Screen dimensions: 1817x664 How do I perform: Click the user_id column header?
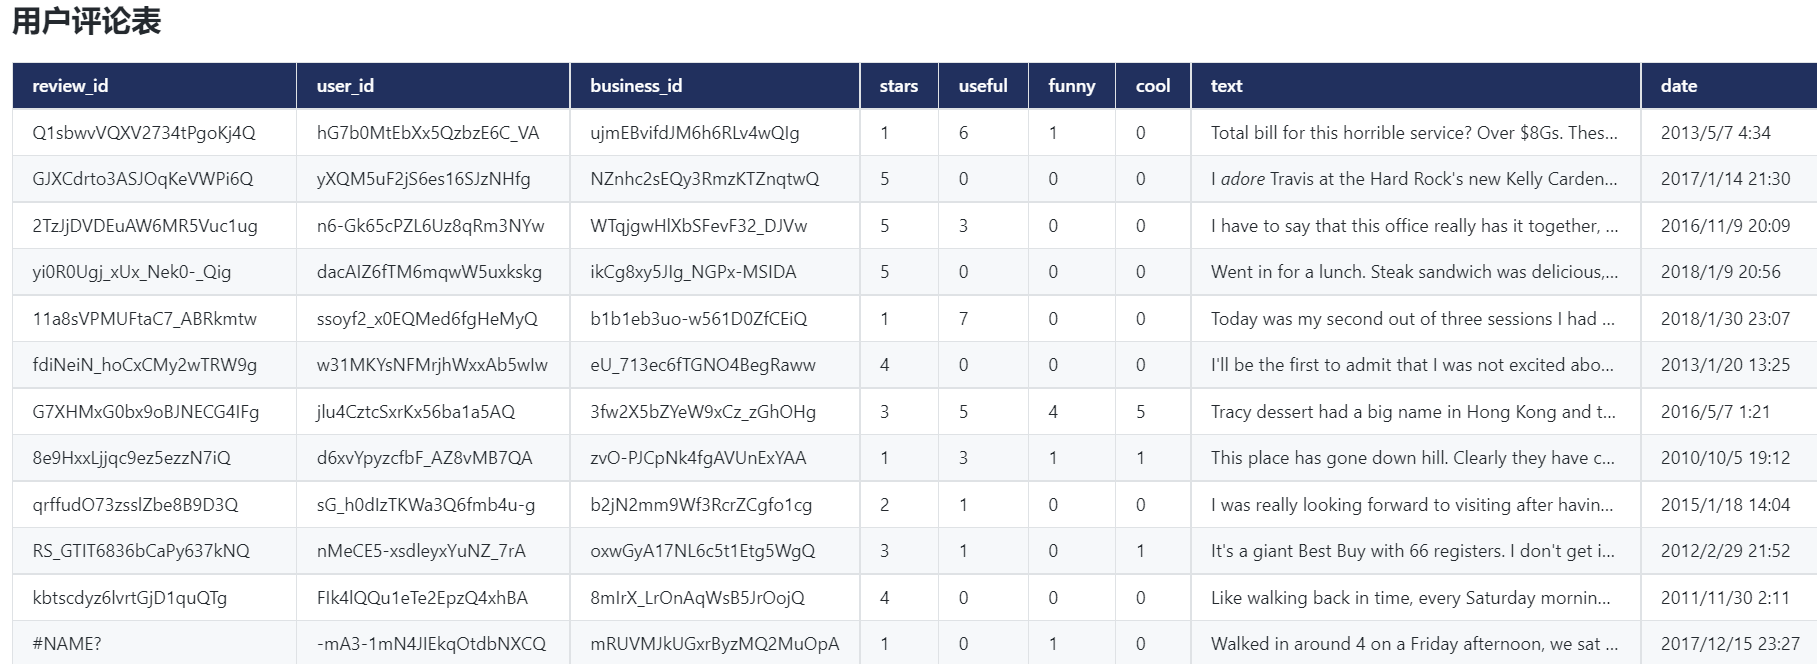pos(345,86)
